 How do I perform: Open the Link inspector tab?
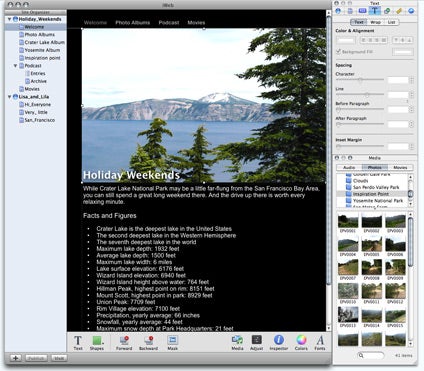411,11
